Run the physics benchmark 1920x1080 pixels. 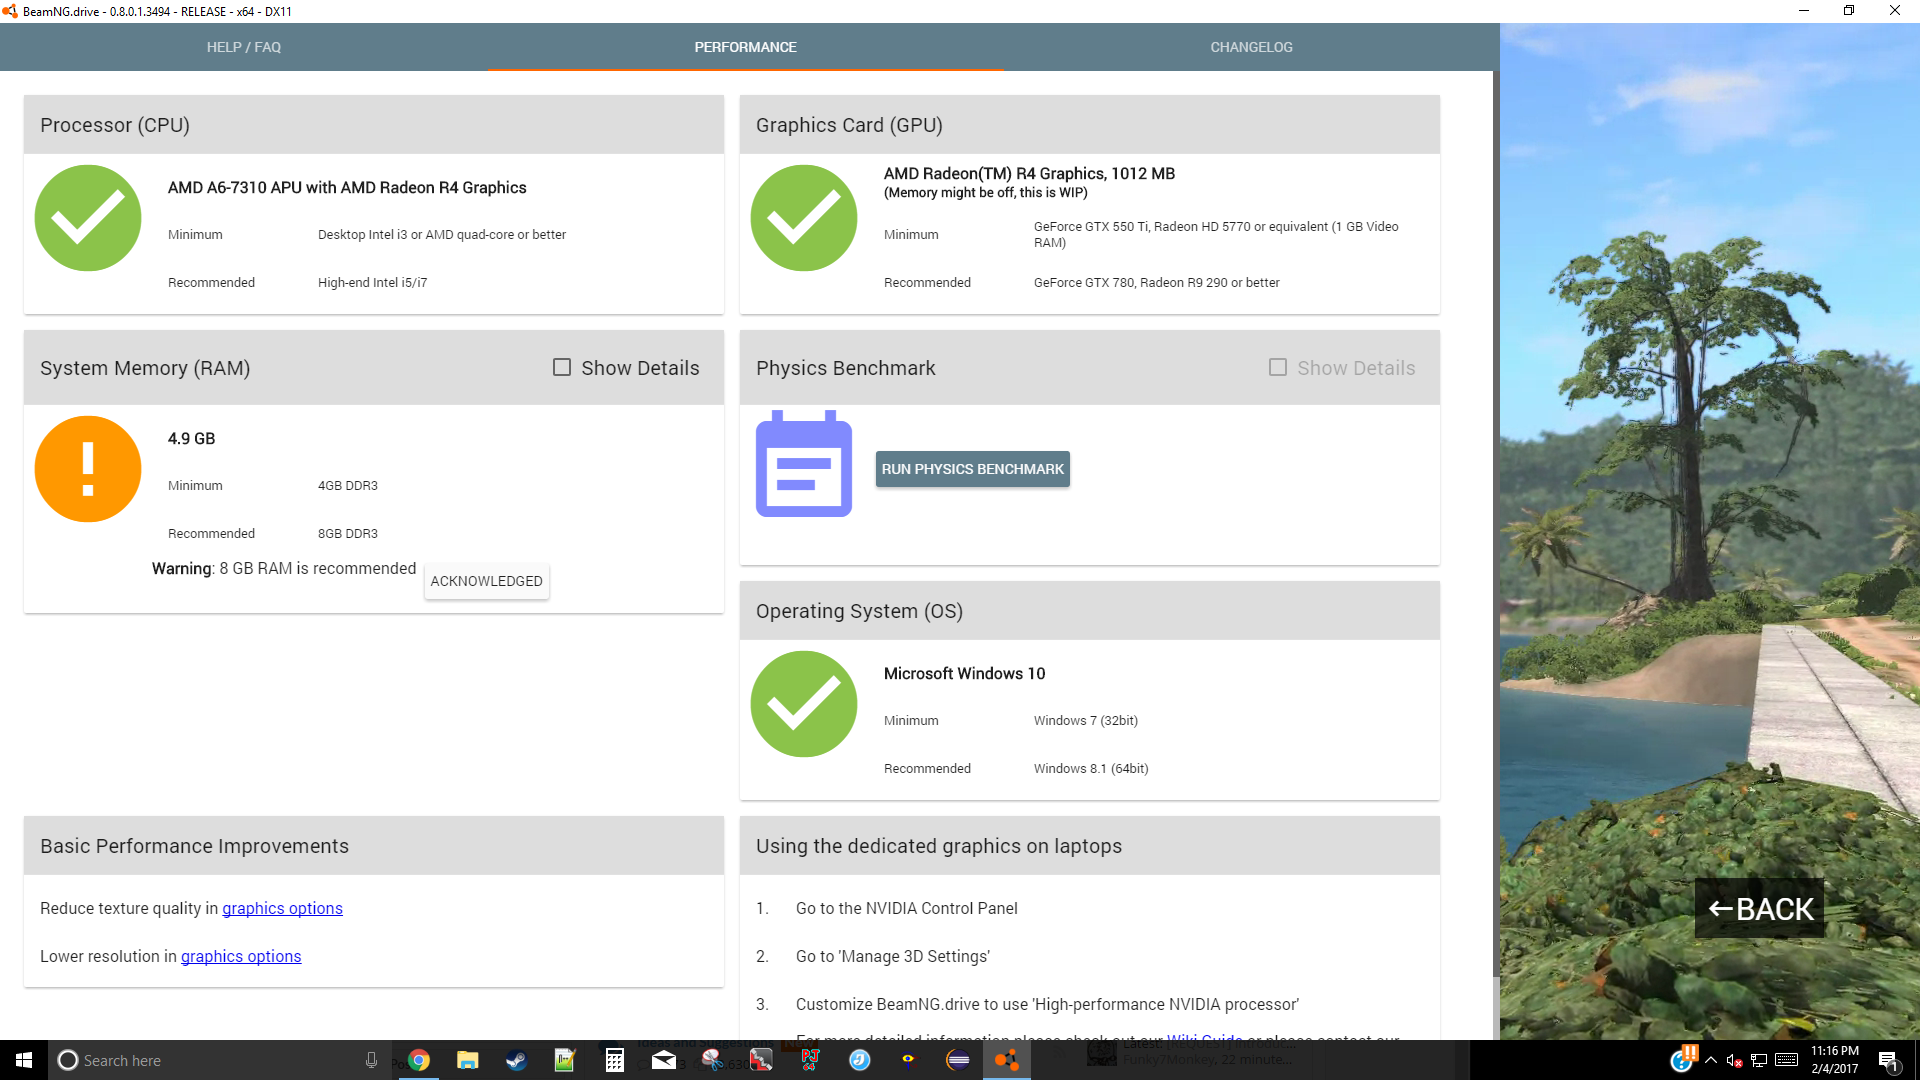(x=972, y=469)
